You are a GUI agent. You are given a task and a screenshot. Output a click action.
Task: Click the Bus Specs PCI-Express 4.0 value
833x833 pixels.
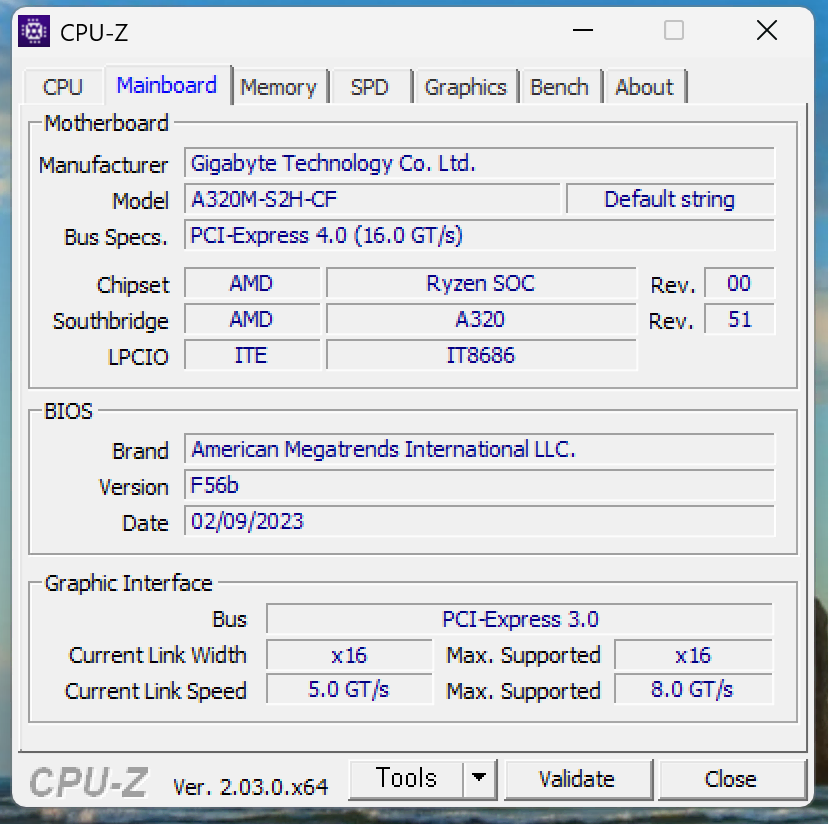[479, 235]
